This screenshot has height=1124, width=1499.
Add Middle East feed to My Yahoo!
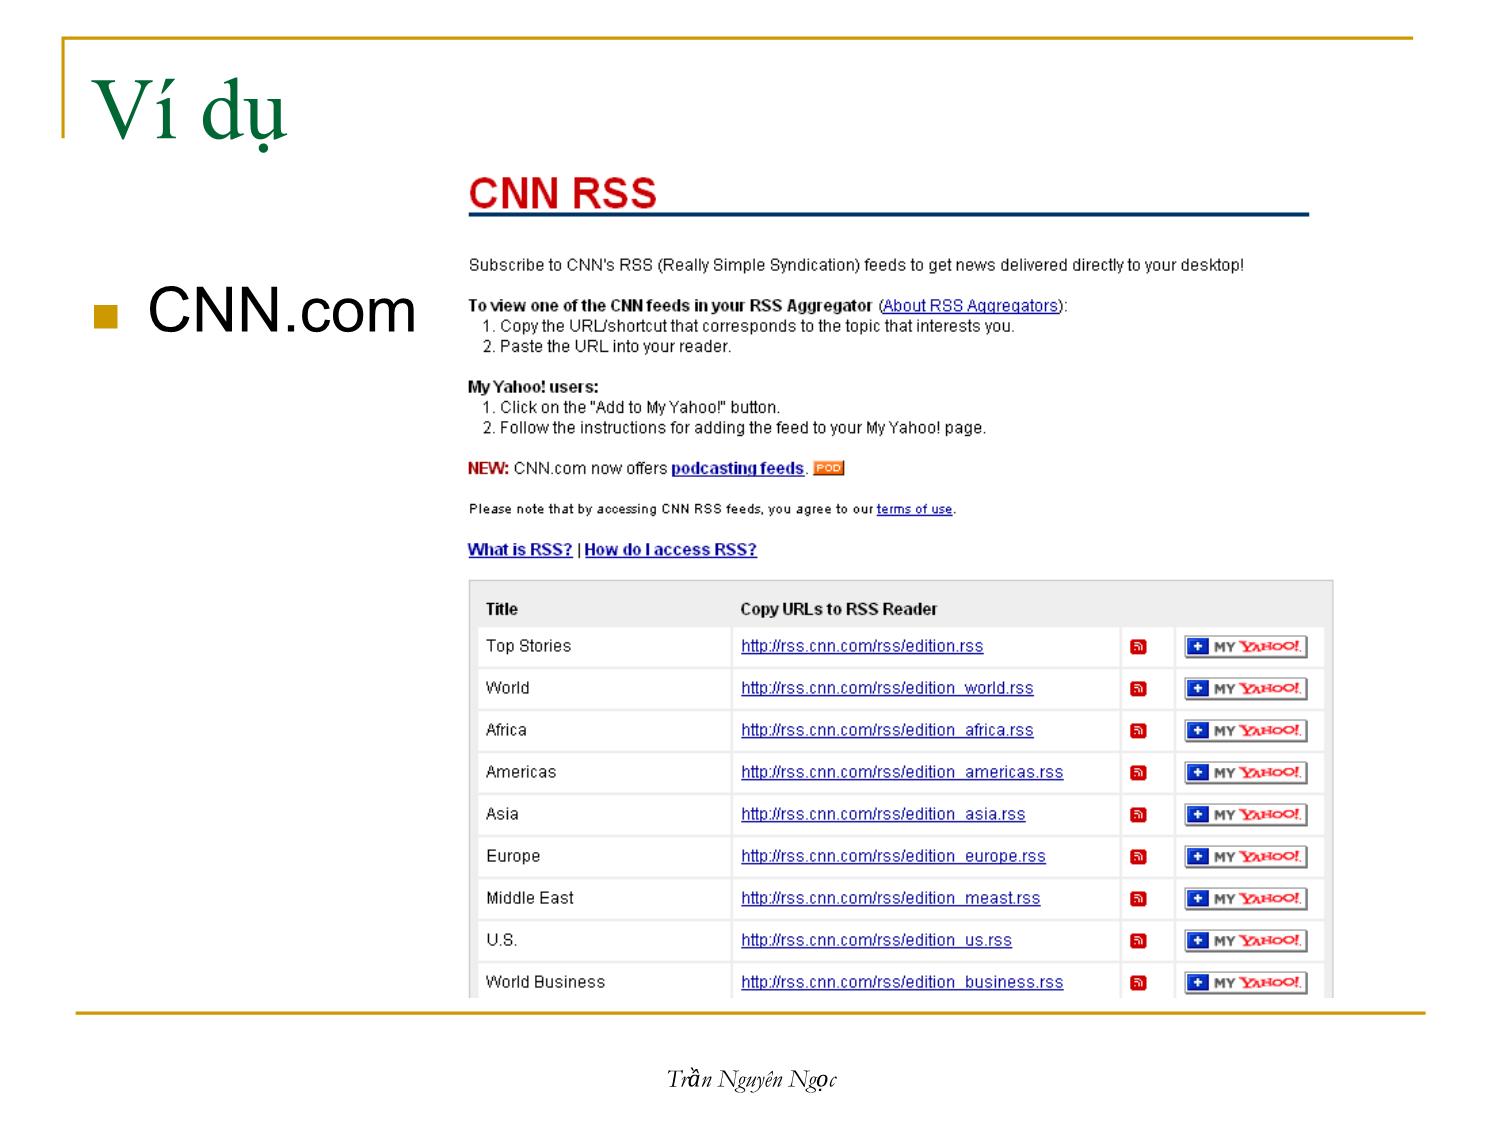pos(1246,899)
